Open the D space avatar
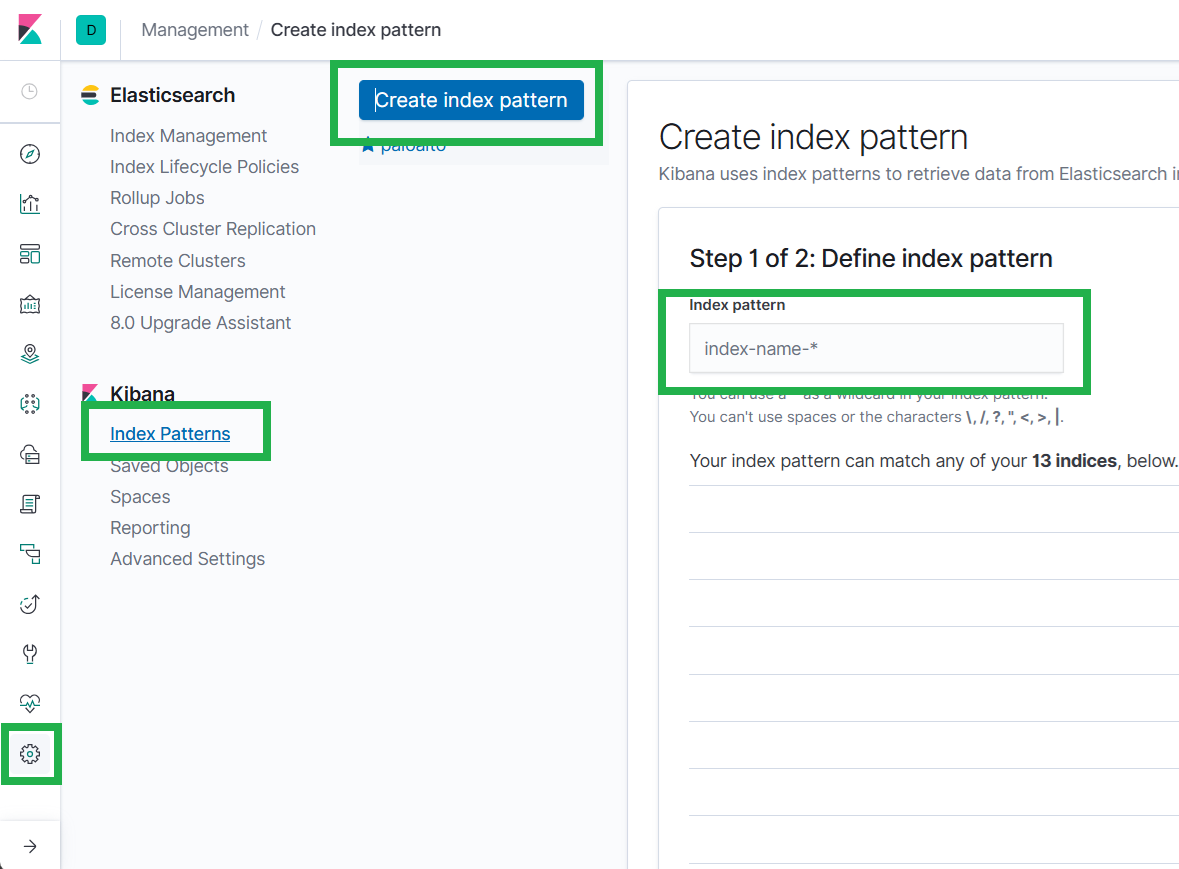1179x869 pixels. click(x=91, y=30)
